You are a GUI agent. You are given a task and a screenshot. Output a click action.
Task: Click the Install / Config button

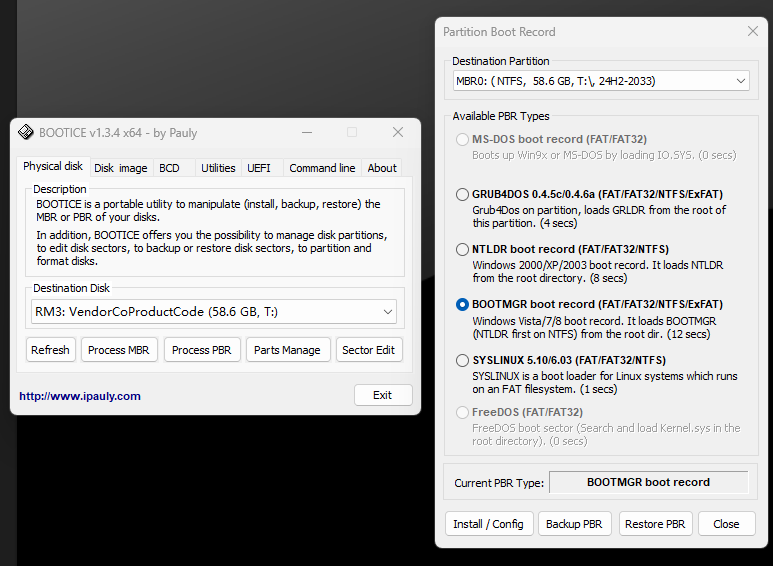tap(489, 524)
